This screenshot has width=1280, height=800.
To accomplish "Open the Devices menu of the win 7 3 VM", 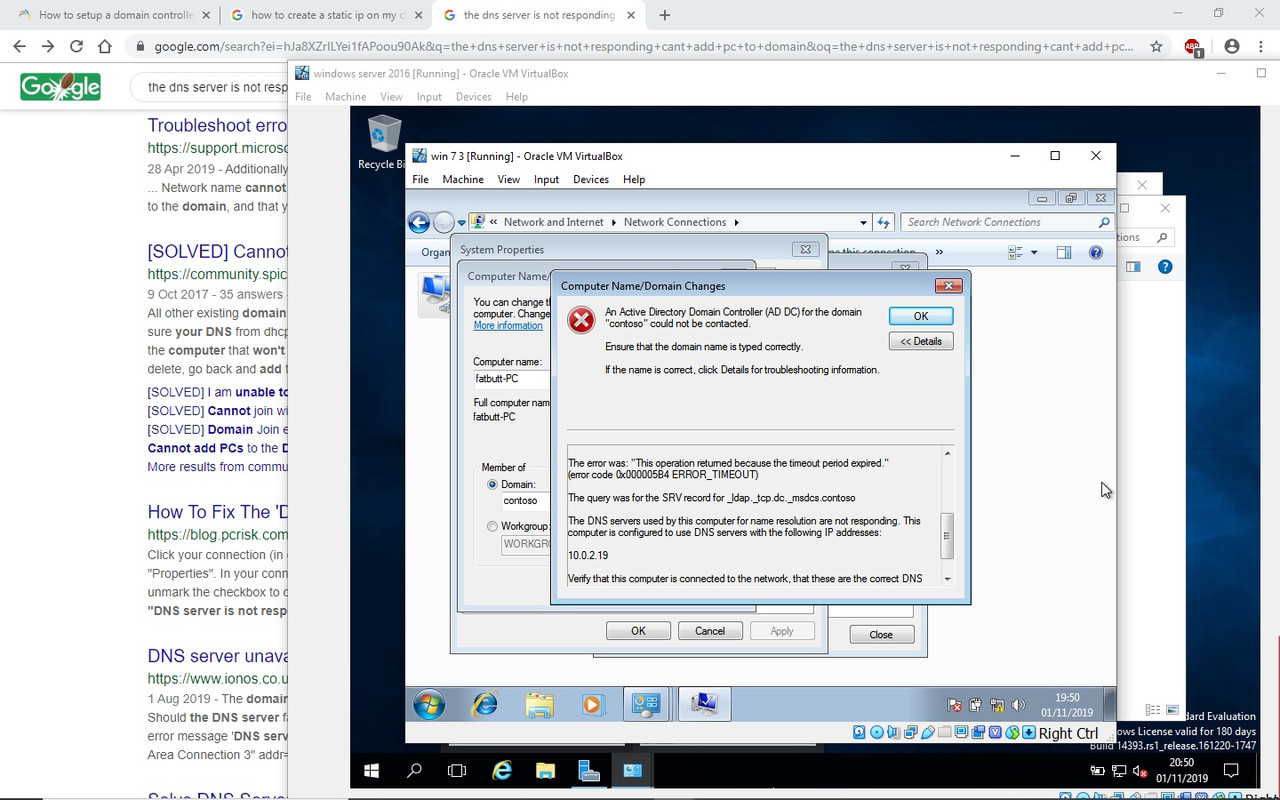I will [x=590, y=179].
